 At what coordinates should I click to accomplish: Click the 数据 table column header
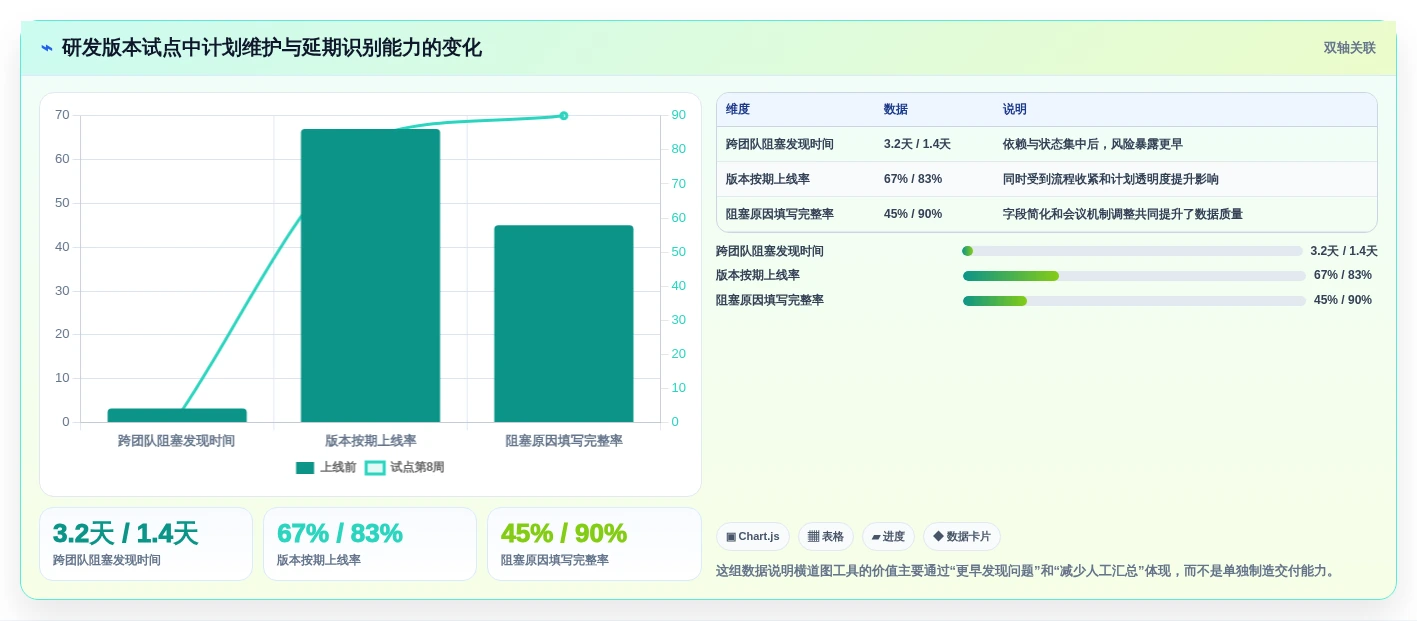point(896,110)
